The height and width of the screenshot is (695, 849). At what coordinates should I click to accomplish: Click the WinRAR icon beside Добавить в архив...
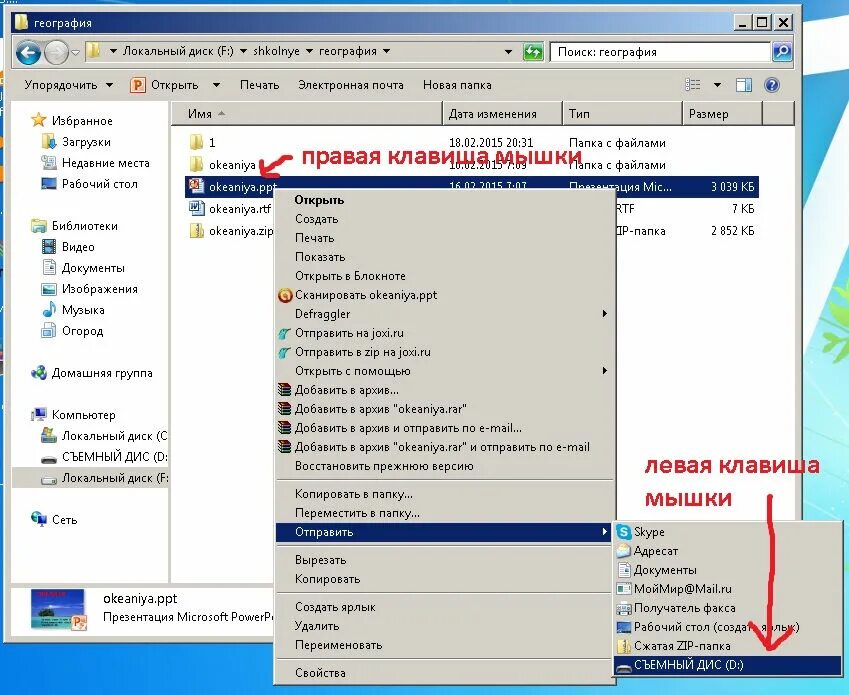coord(284,390)
